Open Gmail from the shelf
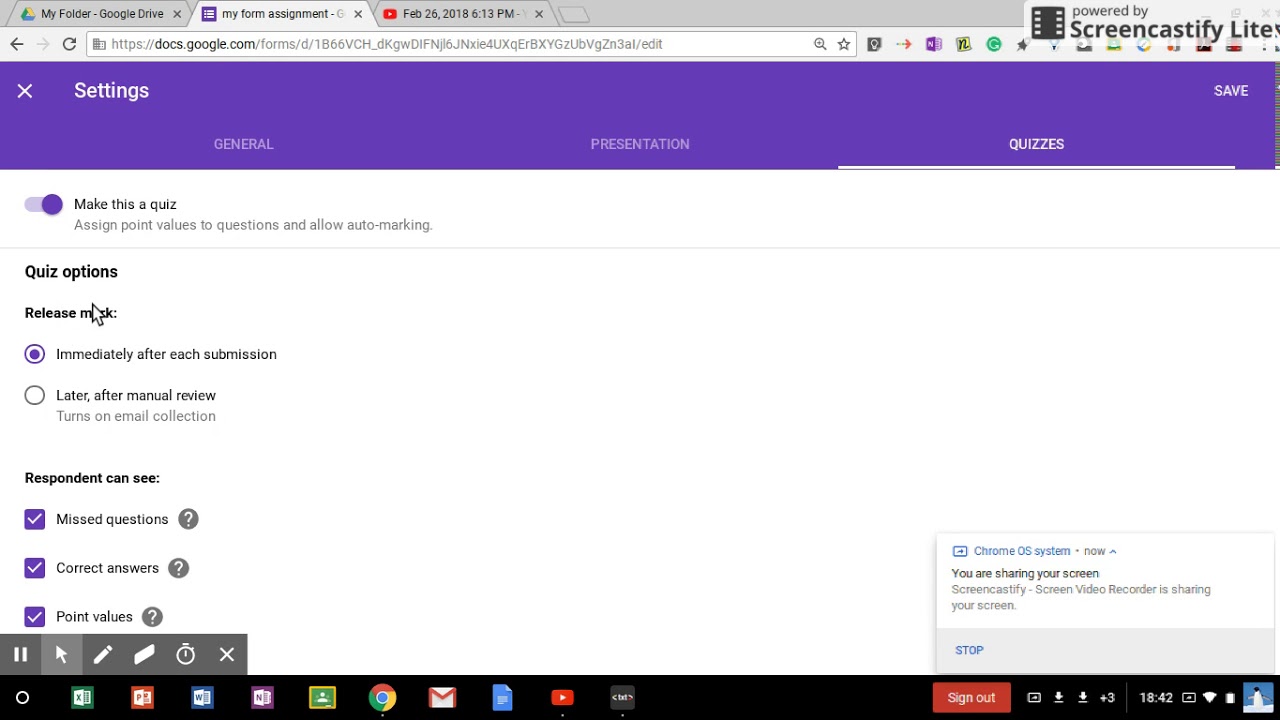The height and width of the screenshot is (720, 1280). (442, 698)
